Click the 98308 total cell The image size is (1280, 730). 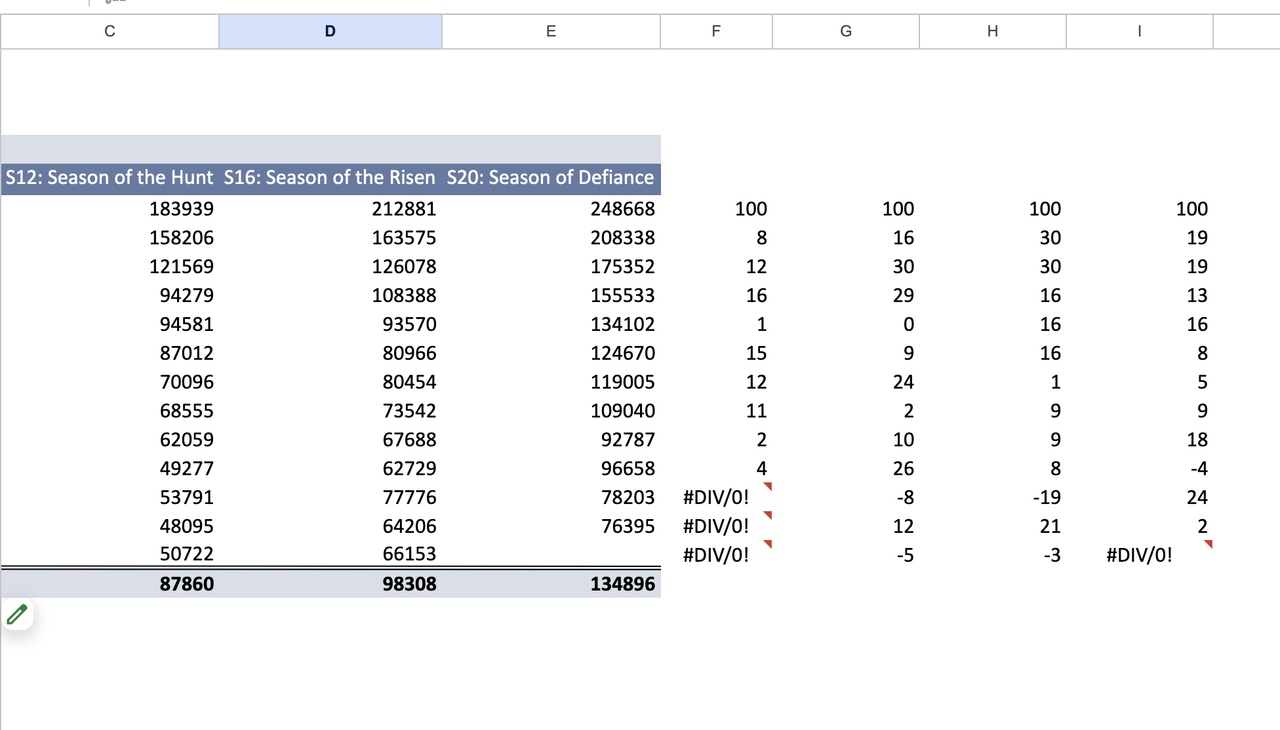point(330,583)
